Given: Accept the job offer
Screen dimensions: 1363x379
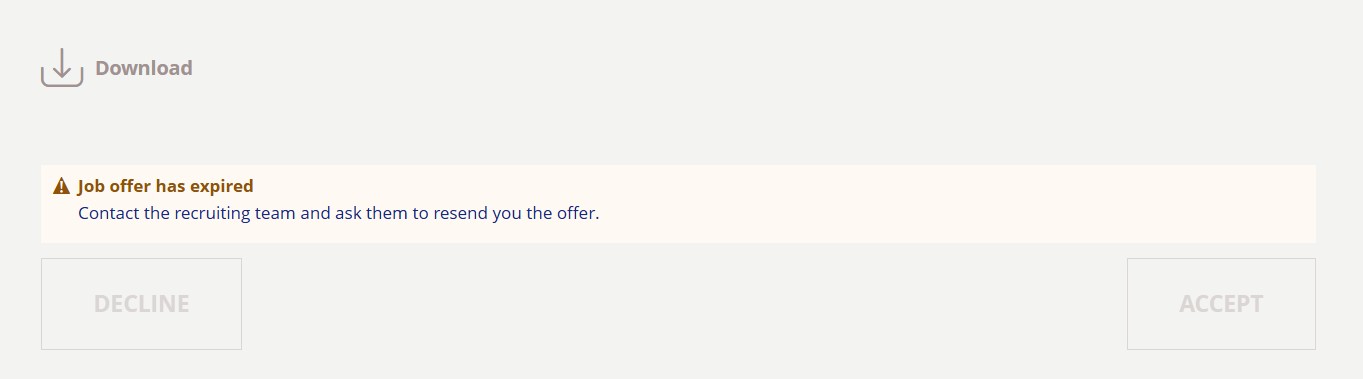Looking at the screenshot, I should 1221,304.
